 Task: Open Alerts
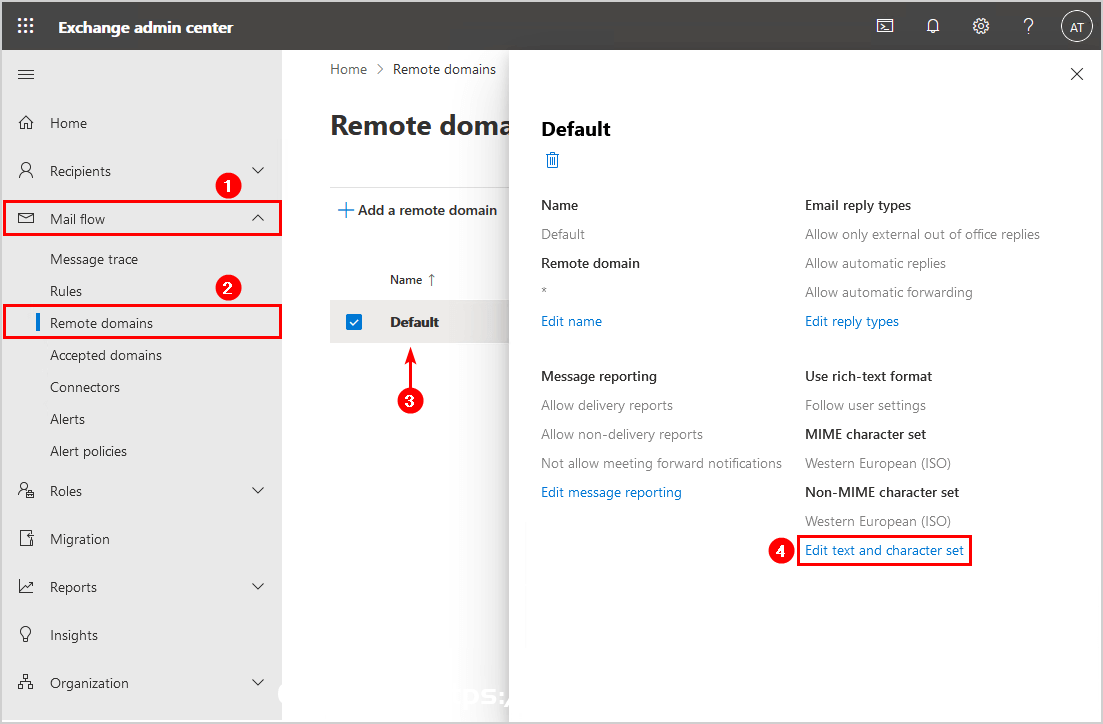coord(67,419)
